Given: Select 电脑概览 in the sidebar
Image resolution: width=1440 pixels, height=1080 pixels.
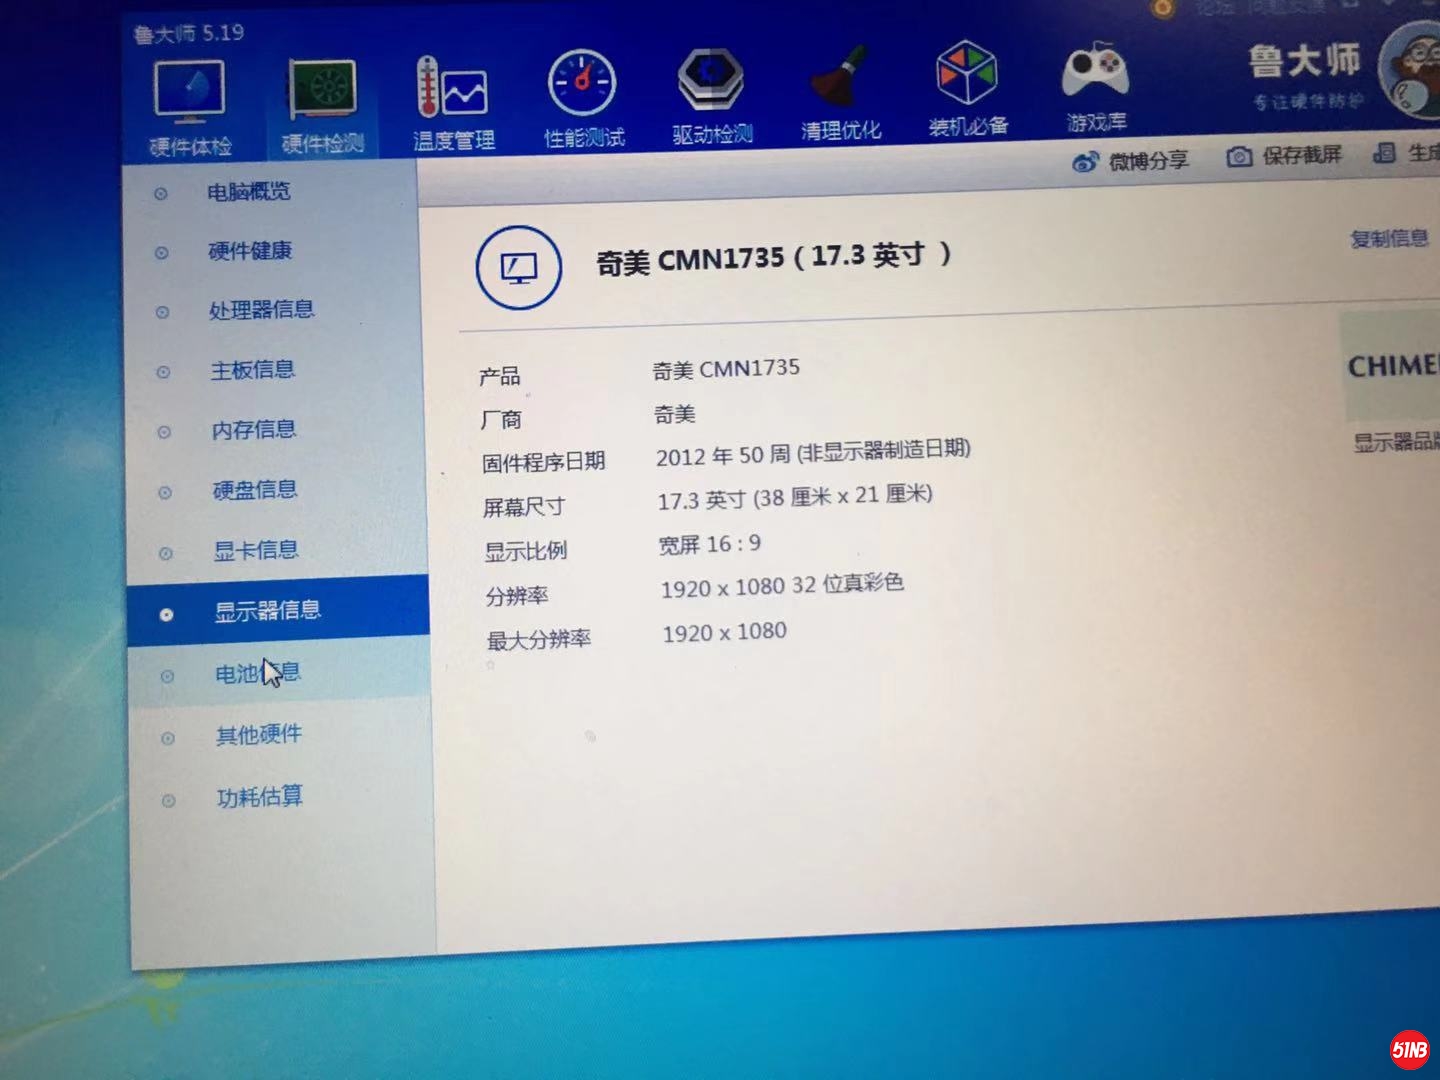Looking at the screenshot, I should (x=248, y=192).
